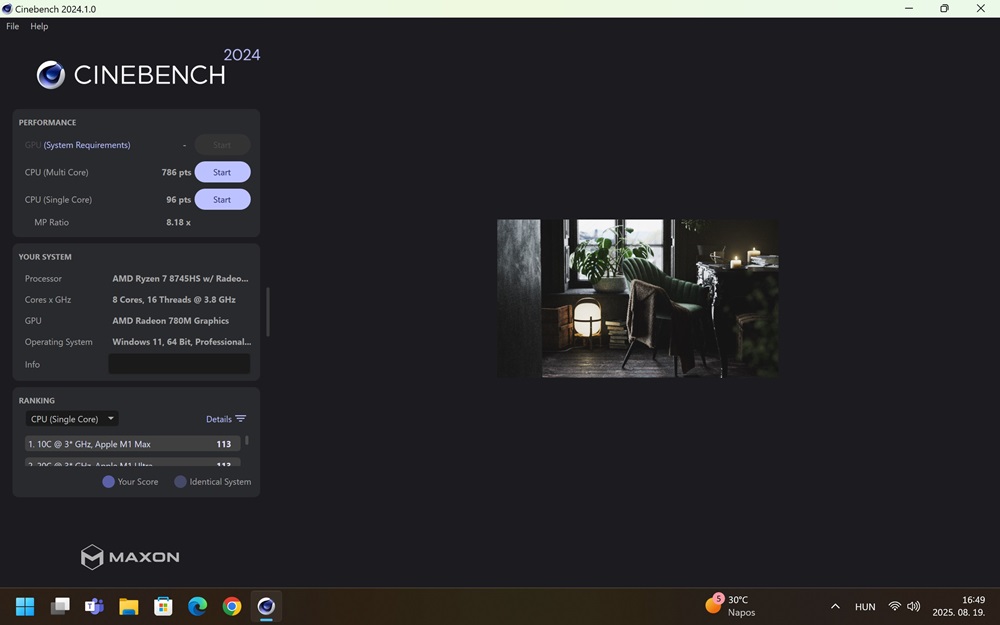The width and height of the screenshot is (1000, 625).
Task: Open the Windows Start menu
Action: (x=25, y=606)
